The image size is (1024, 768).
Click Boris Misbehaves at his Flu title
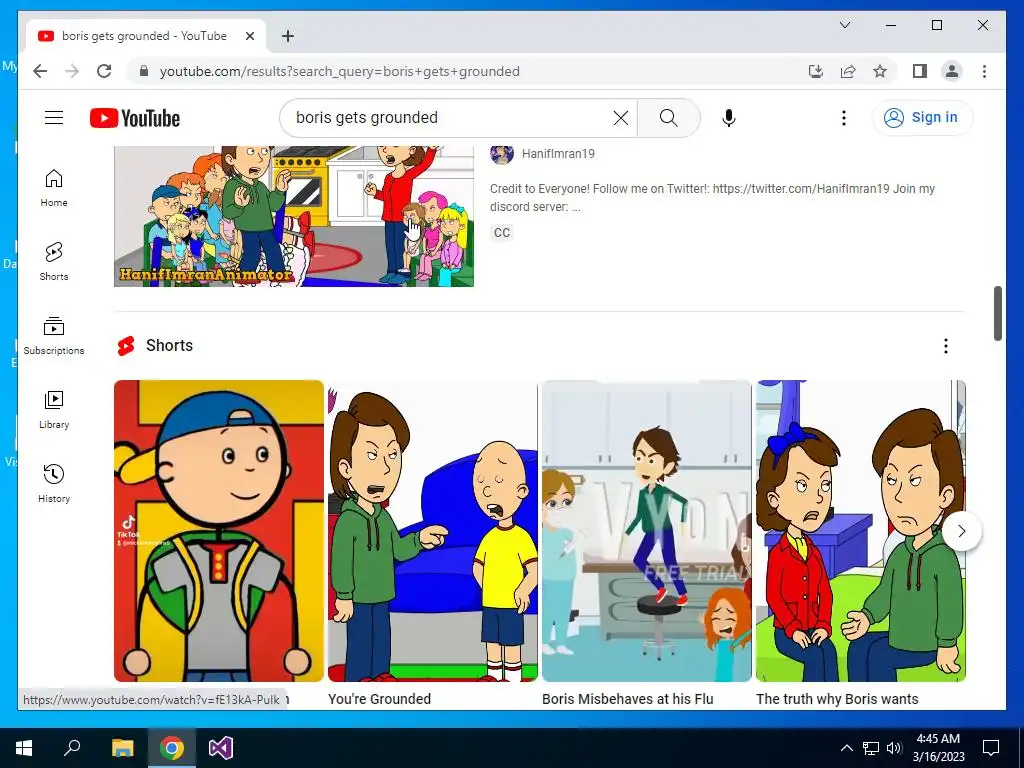tap(628, 699)
